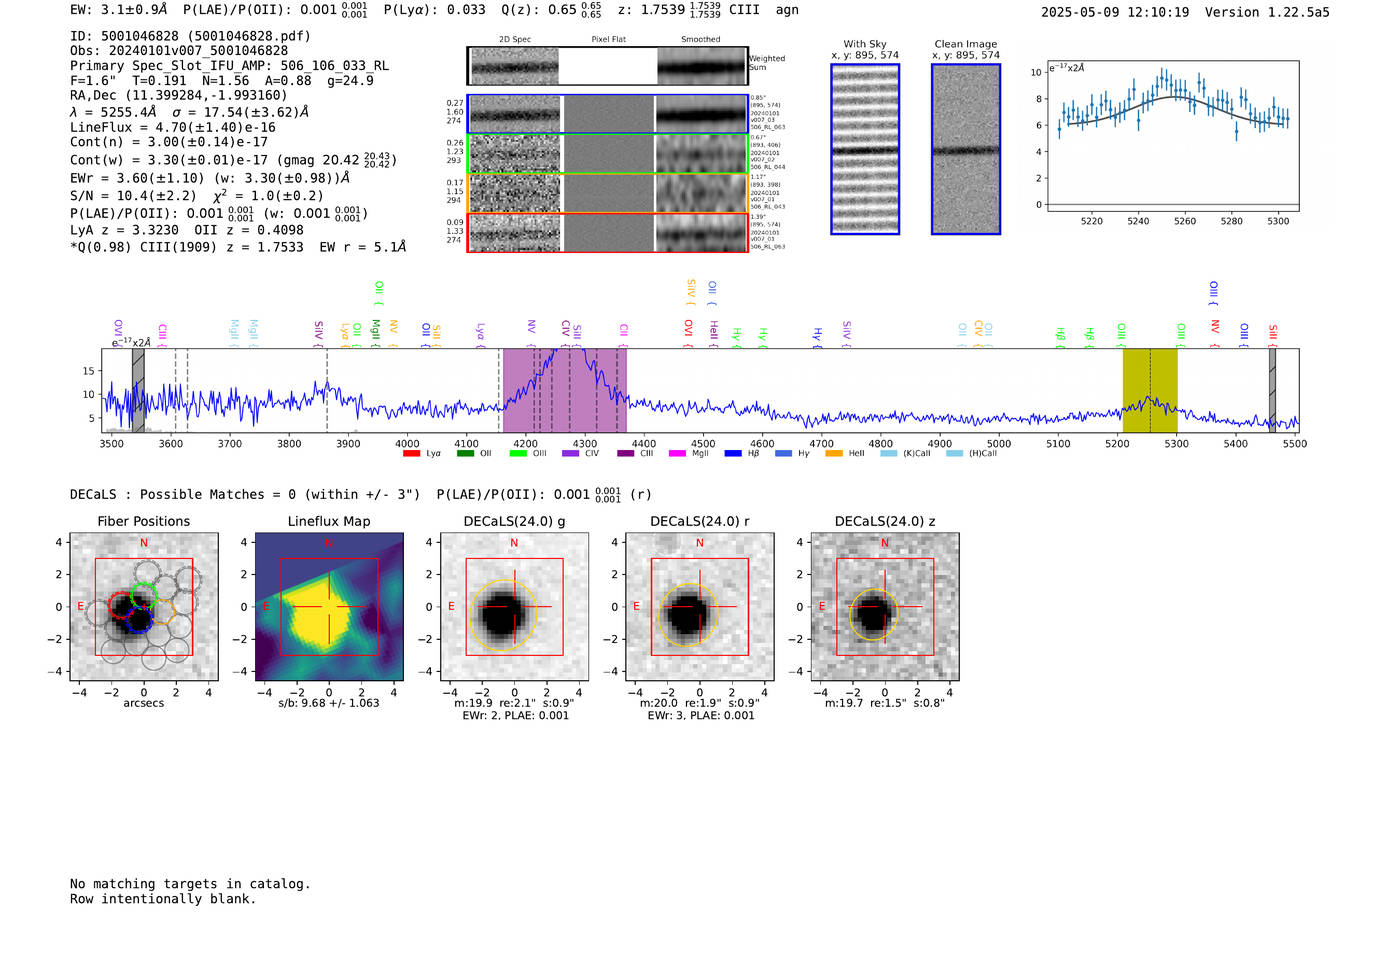Viewport: 1400px width, 953px height.
Task: Select the DECaLS(24.0) g cutout
Action: [x=514, y=607]
